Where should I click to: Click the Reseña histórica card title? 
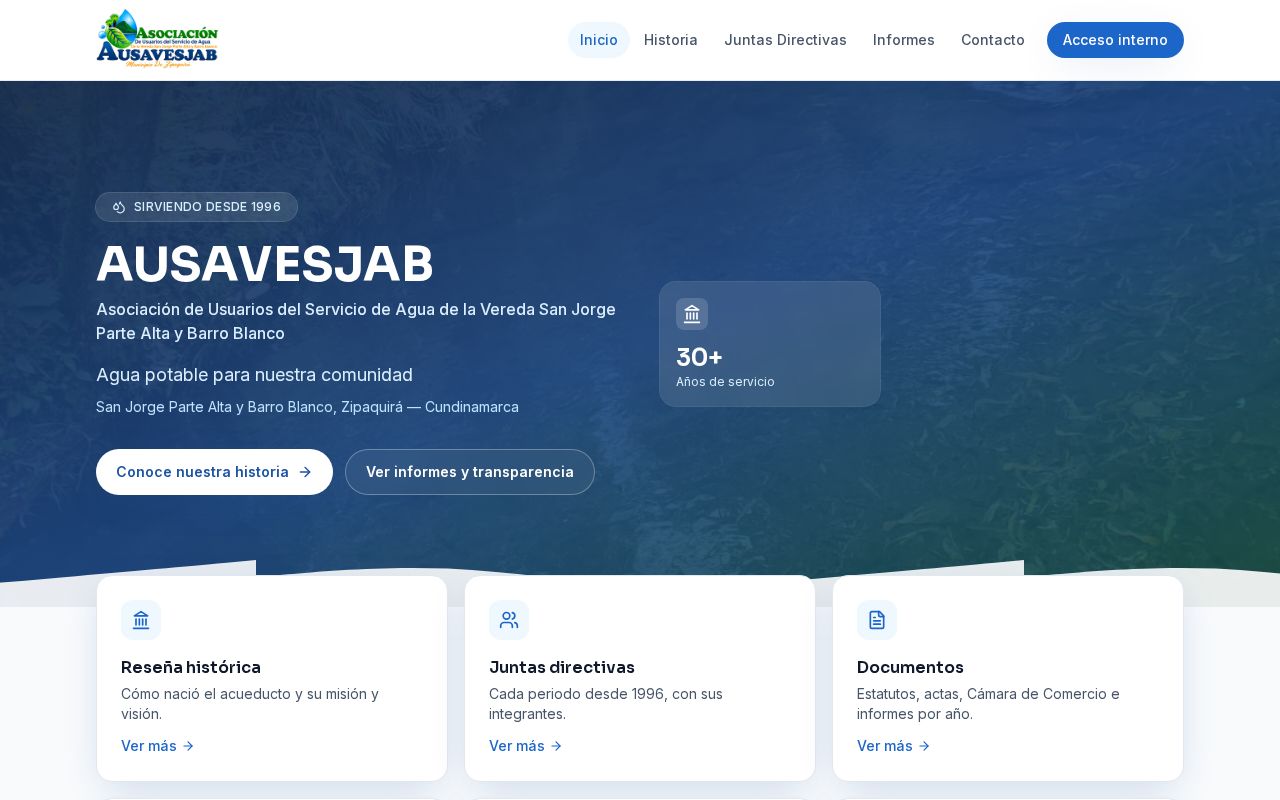[191, 667]
